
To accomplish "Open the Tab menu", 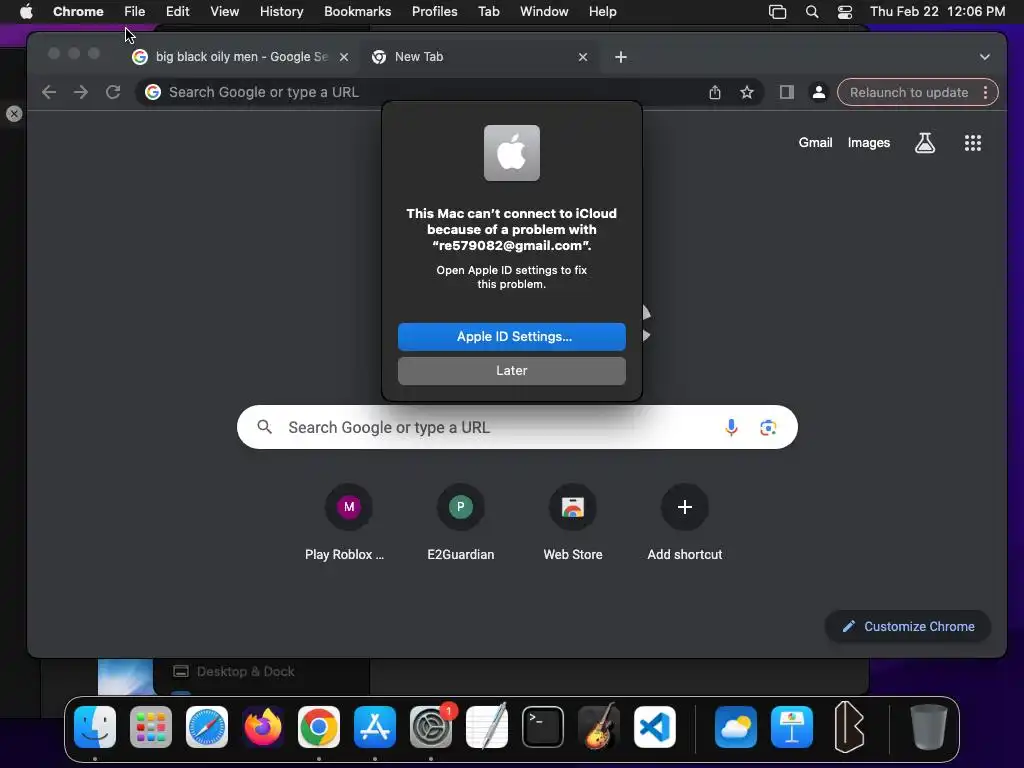I will [488, 11].
